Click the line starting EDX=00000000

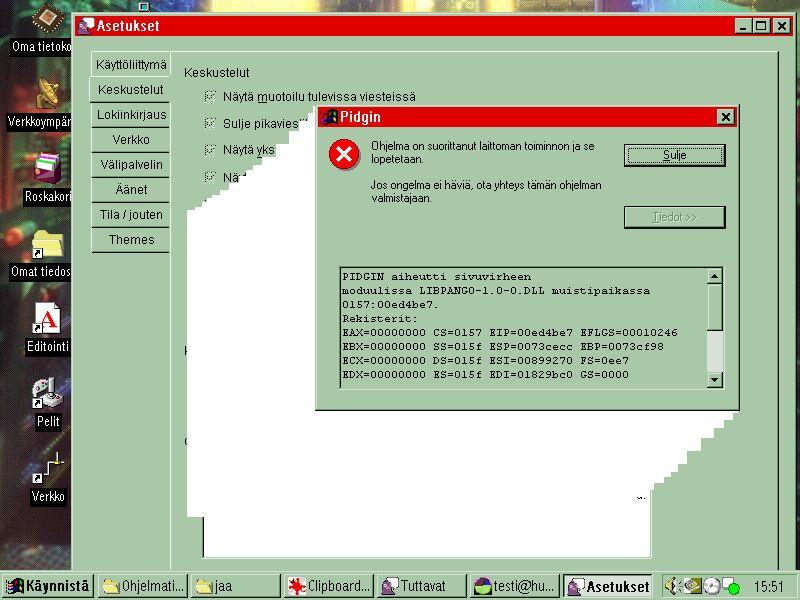[x=485, y=374]
